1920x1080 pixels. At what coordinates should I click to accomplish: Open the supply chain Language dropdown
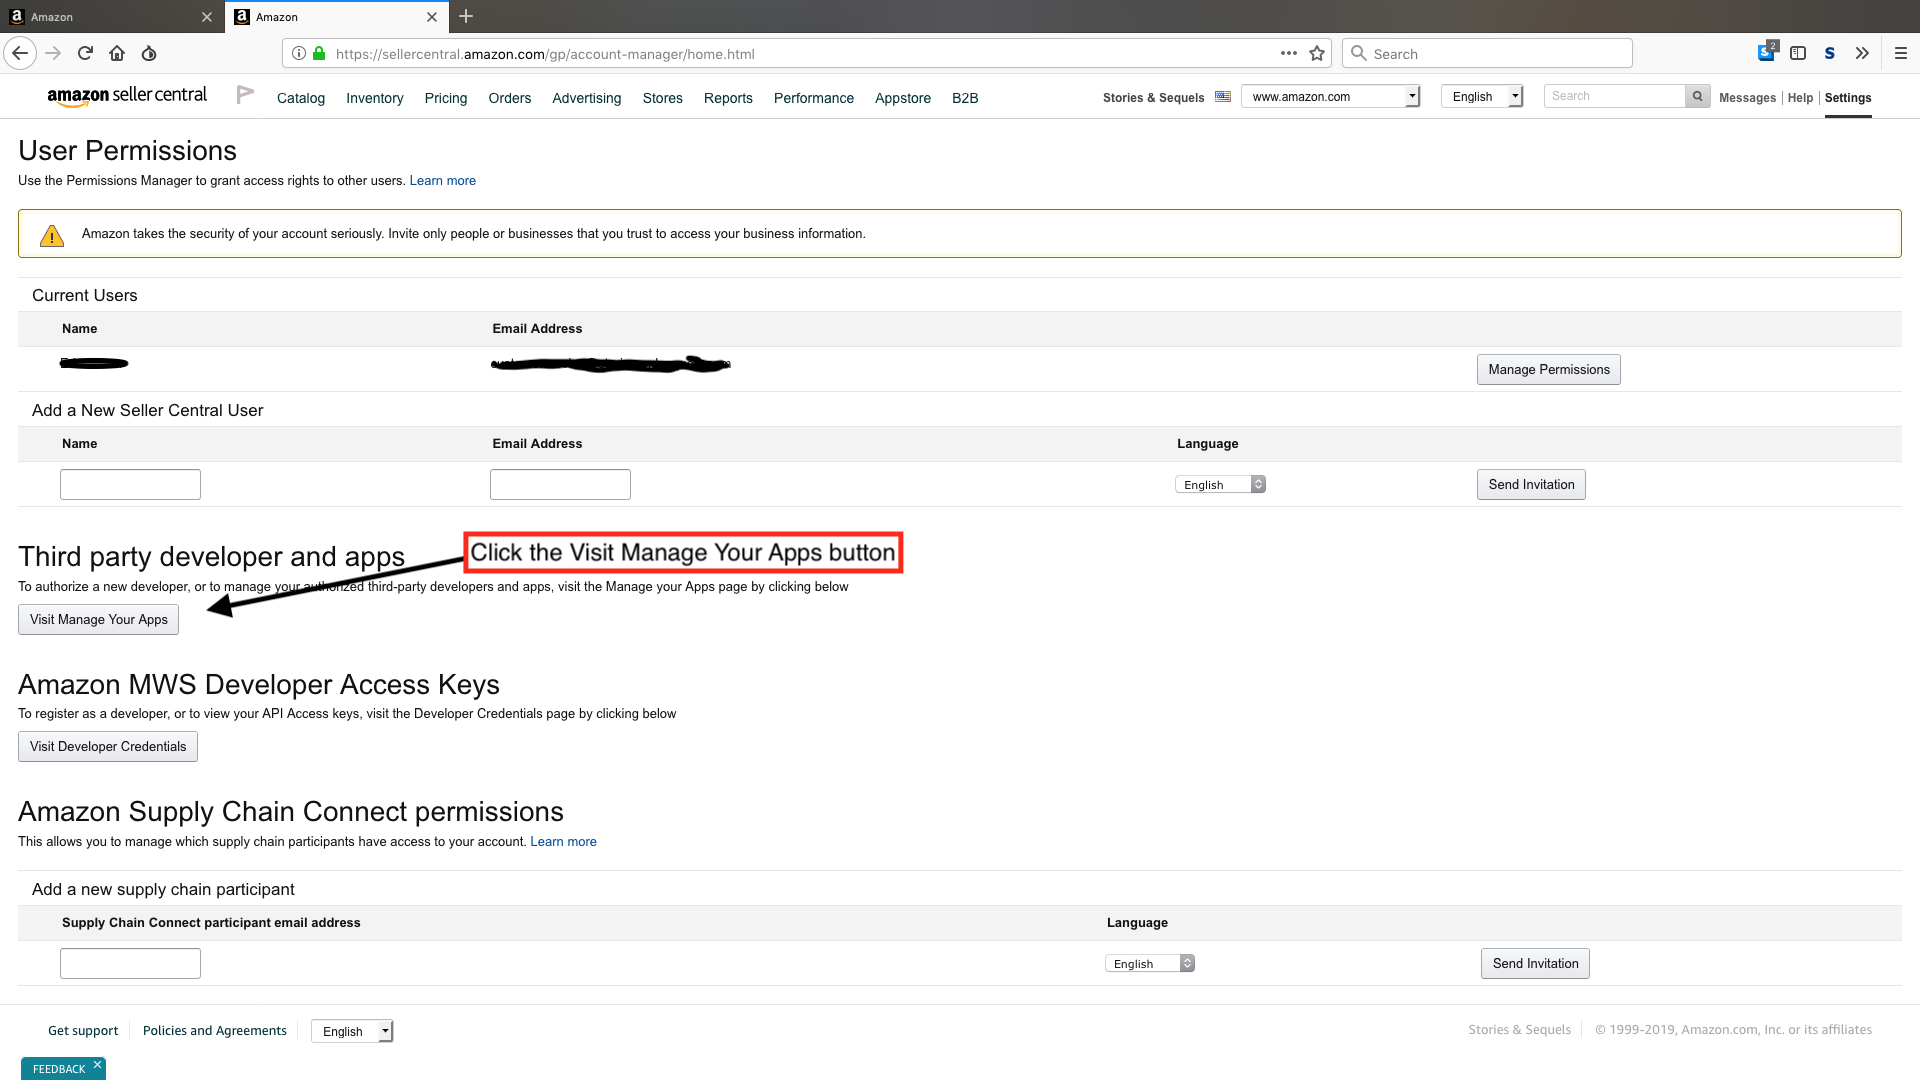click(x=1150, y=964)
